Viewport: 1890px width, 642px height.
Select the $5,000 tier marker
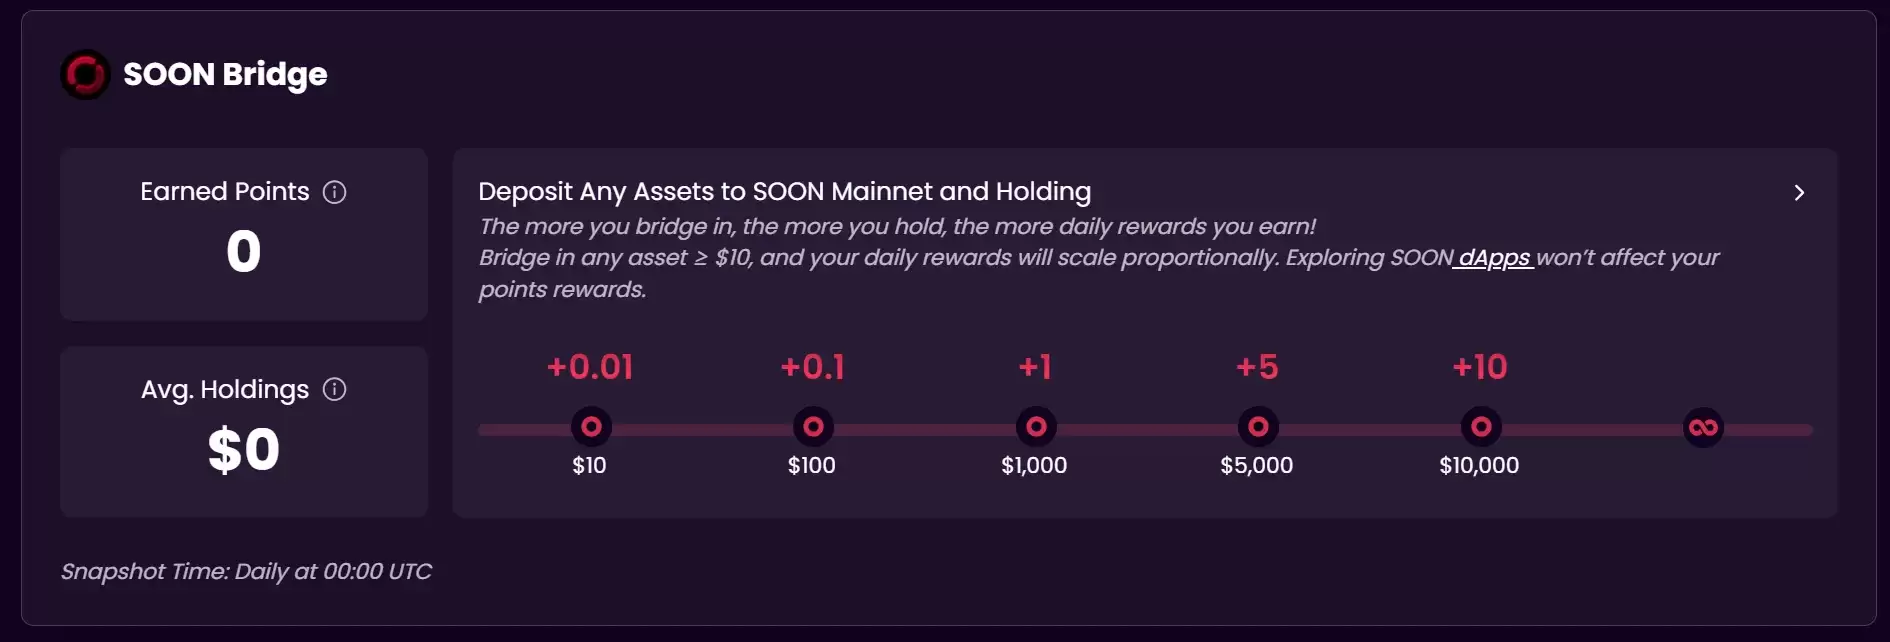coord(1258,427)
